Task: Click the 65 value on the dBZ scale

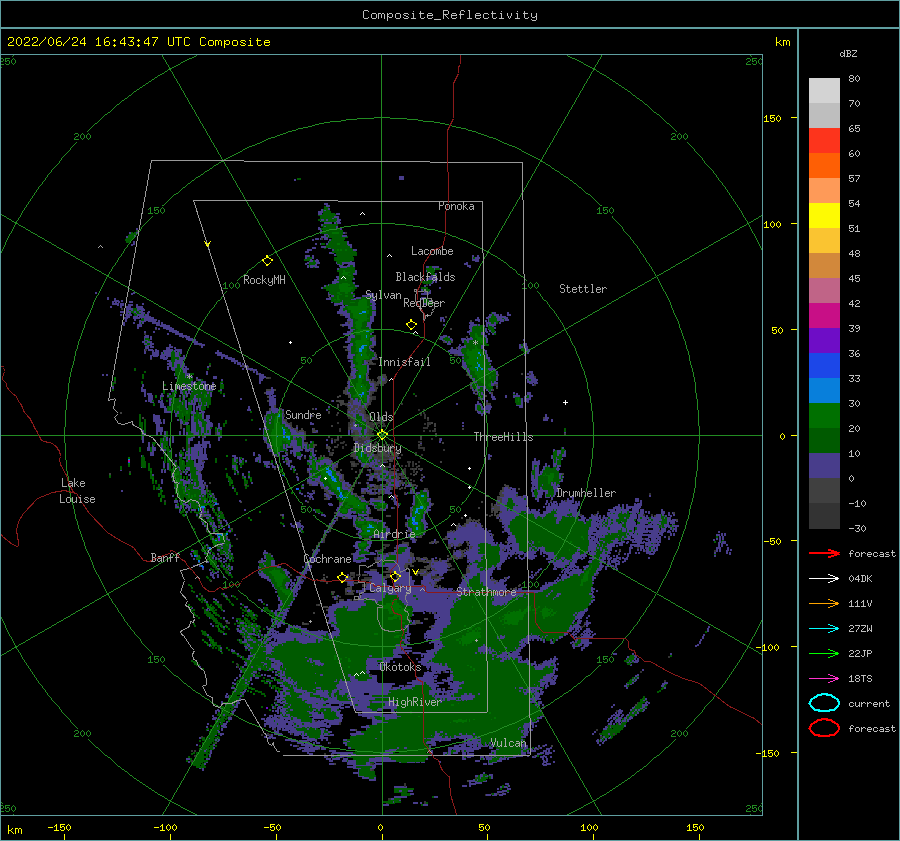Action: point(854,129)
